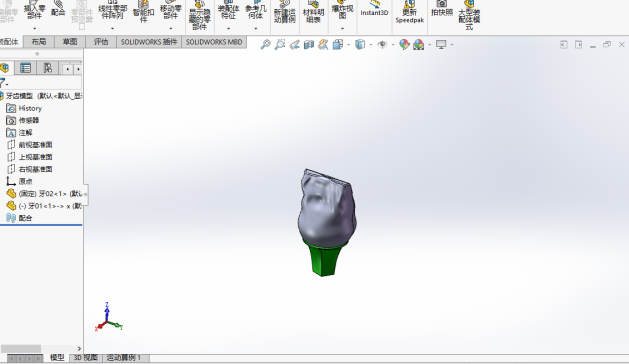Select 传感器 (Sensors) folder
The width and height of the screenshot is (629, 364).
[x=23, y=120]
